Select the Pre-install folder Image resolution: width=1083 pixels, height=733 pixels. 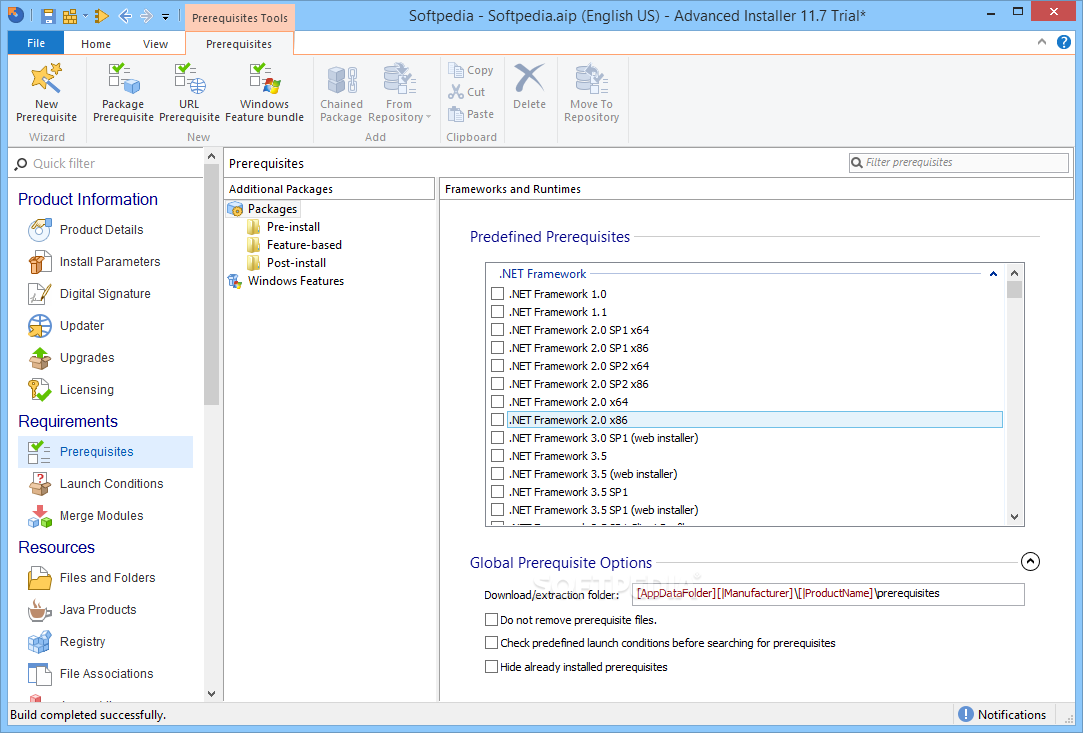(x=284, y=227)
